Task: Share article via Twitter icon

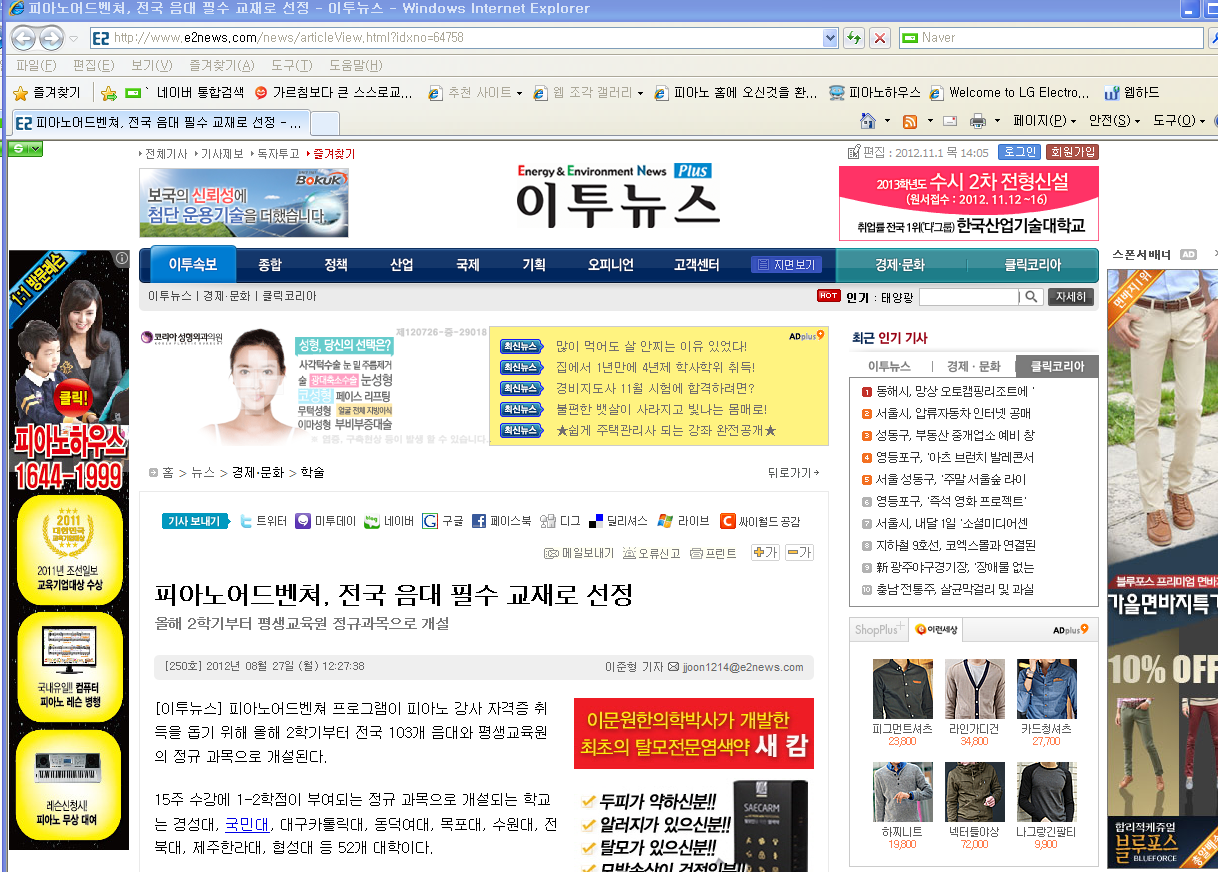Action: tap(246, 521)
